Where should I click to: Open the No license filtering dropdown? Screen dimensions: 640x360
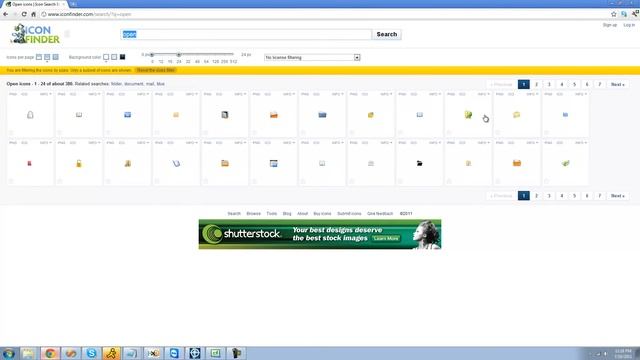312,58
